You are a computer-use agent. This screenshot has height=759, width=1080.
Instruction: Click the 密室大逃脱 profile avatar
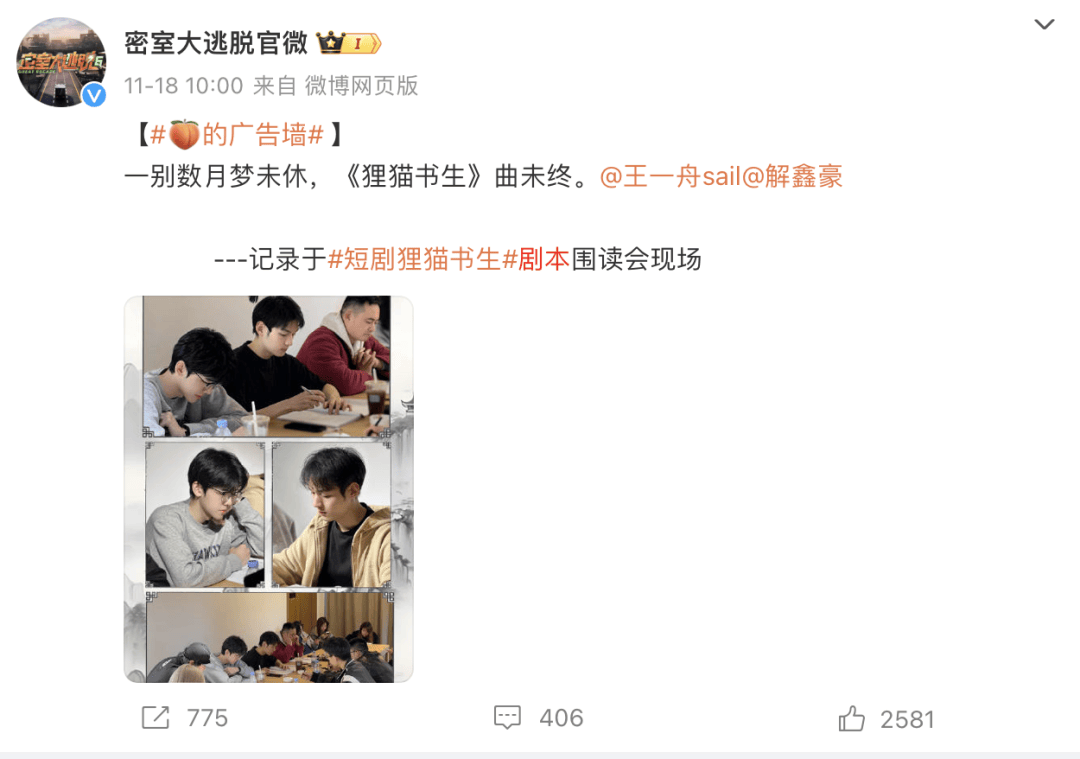pyautogui.click(x=61, y=62)
